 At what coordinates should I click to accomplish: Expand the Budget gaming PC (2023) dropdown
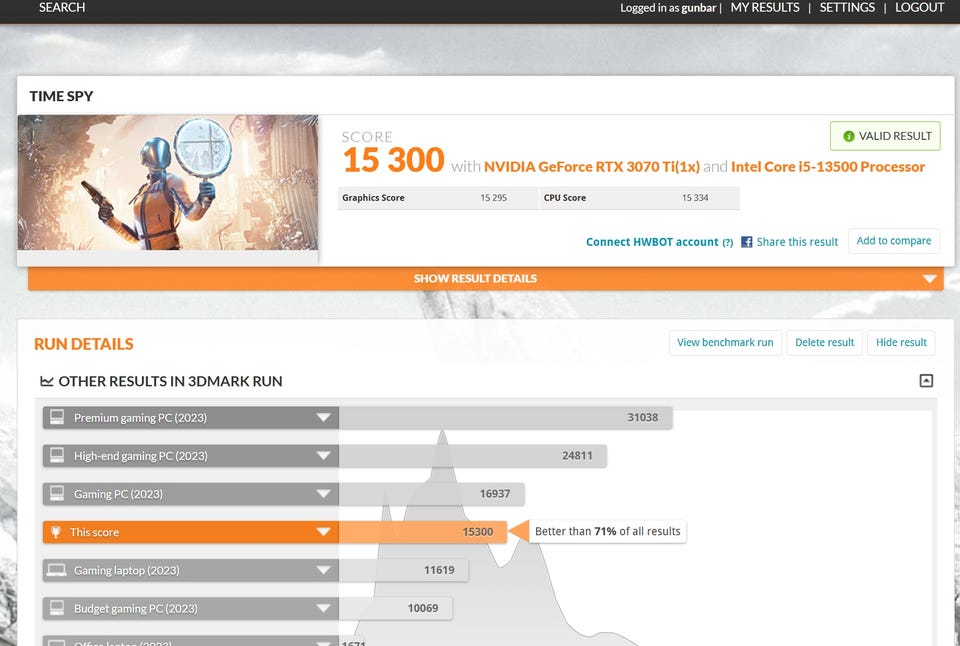click(x=323, y=608)
